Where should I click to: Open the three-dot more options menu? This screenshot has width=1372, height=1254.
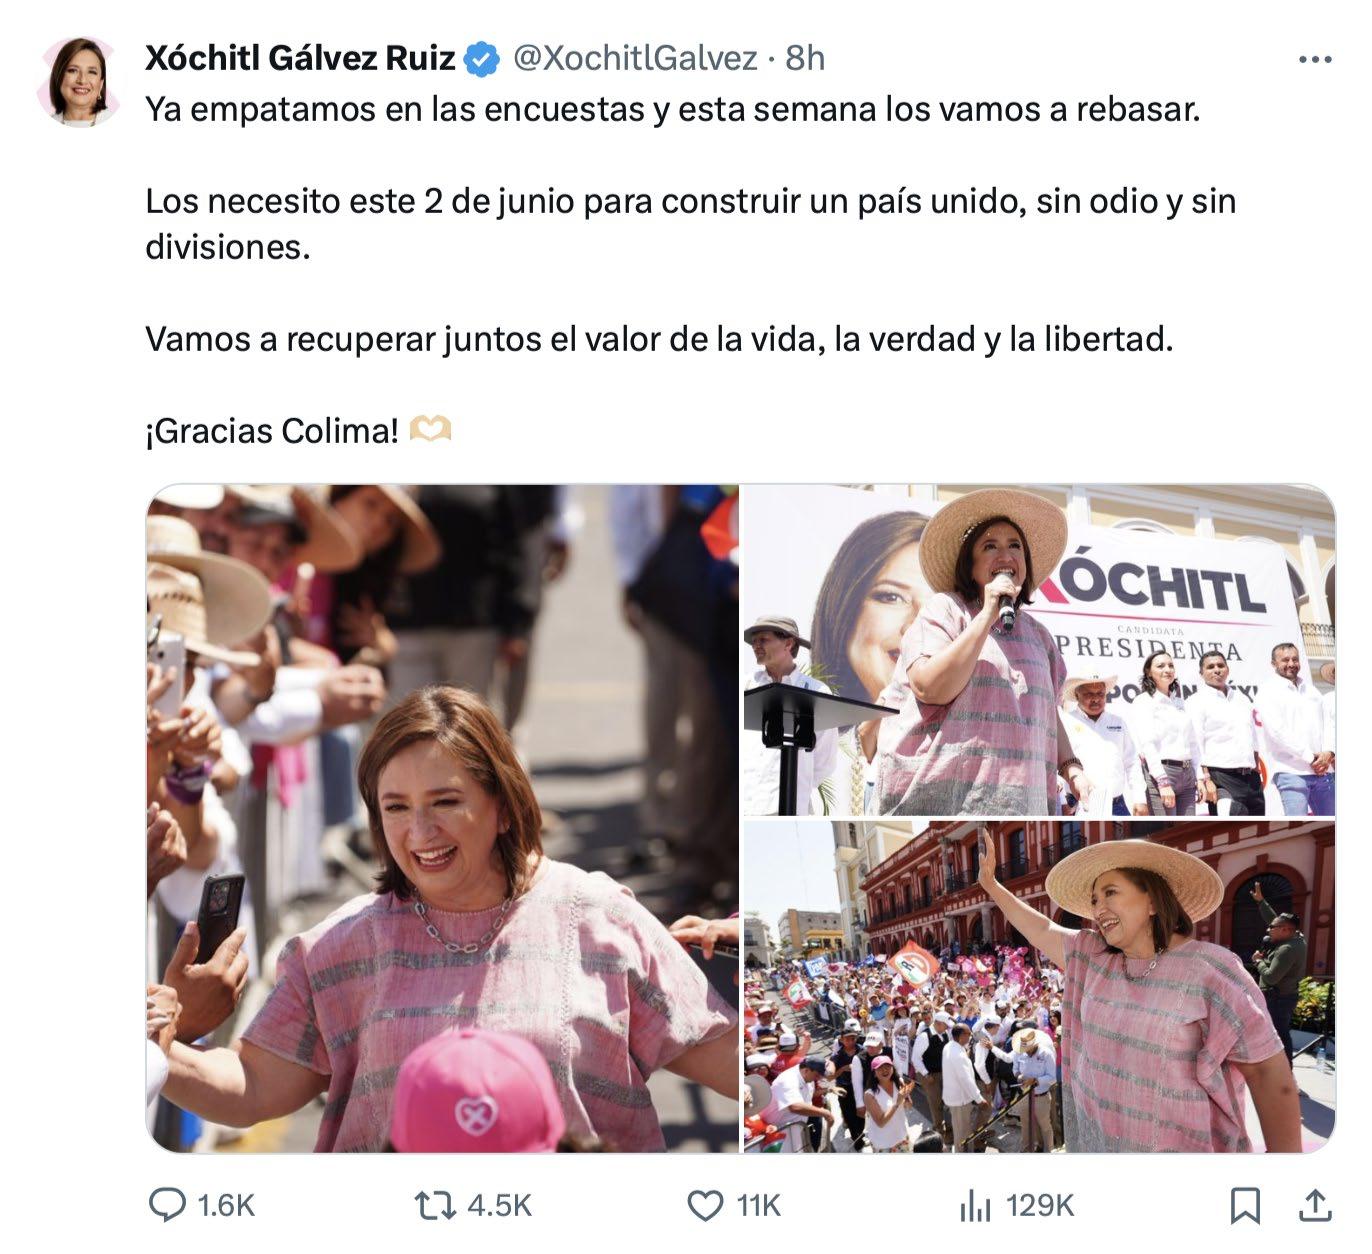point(1314,60)
